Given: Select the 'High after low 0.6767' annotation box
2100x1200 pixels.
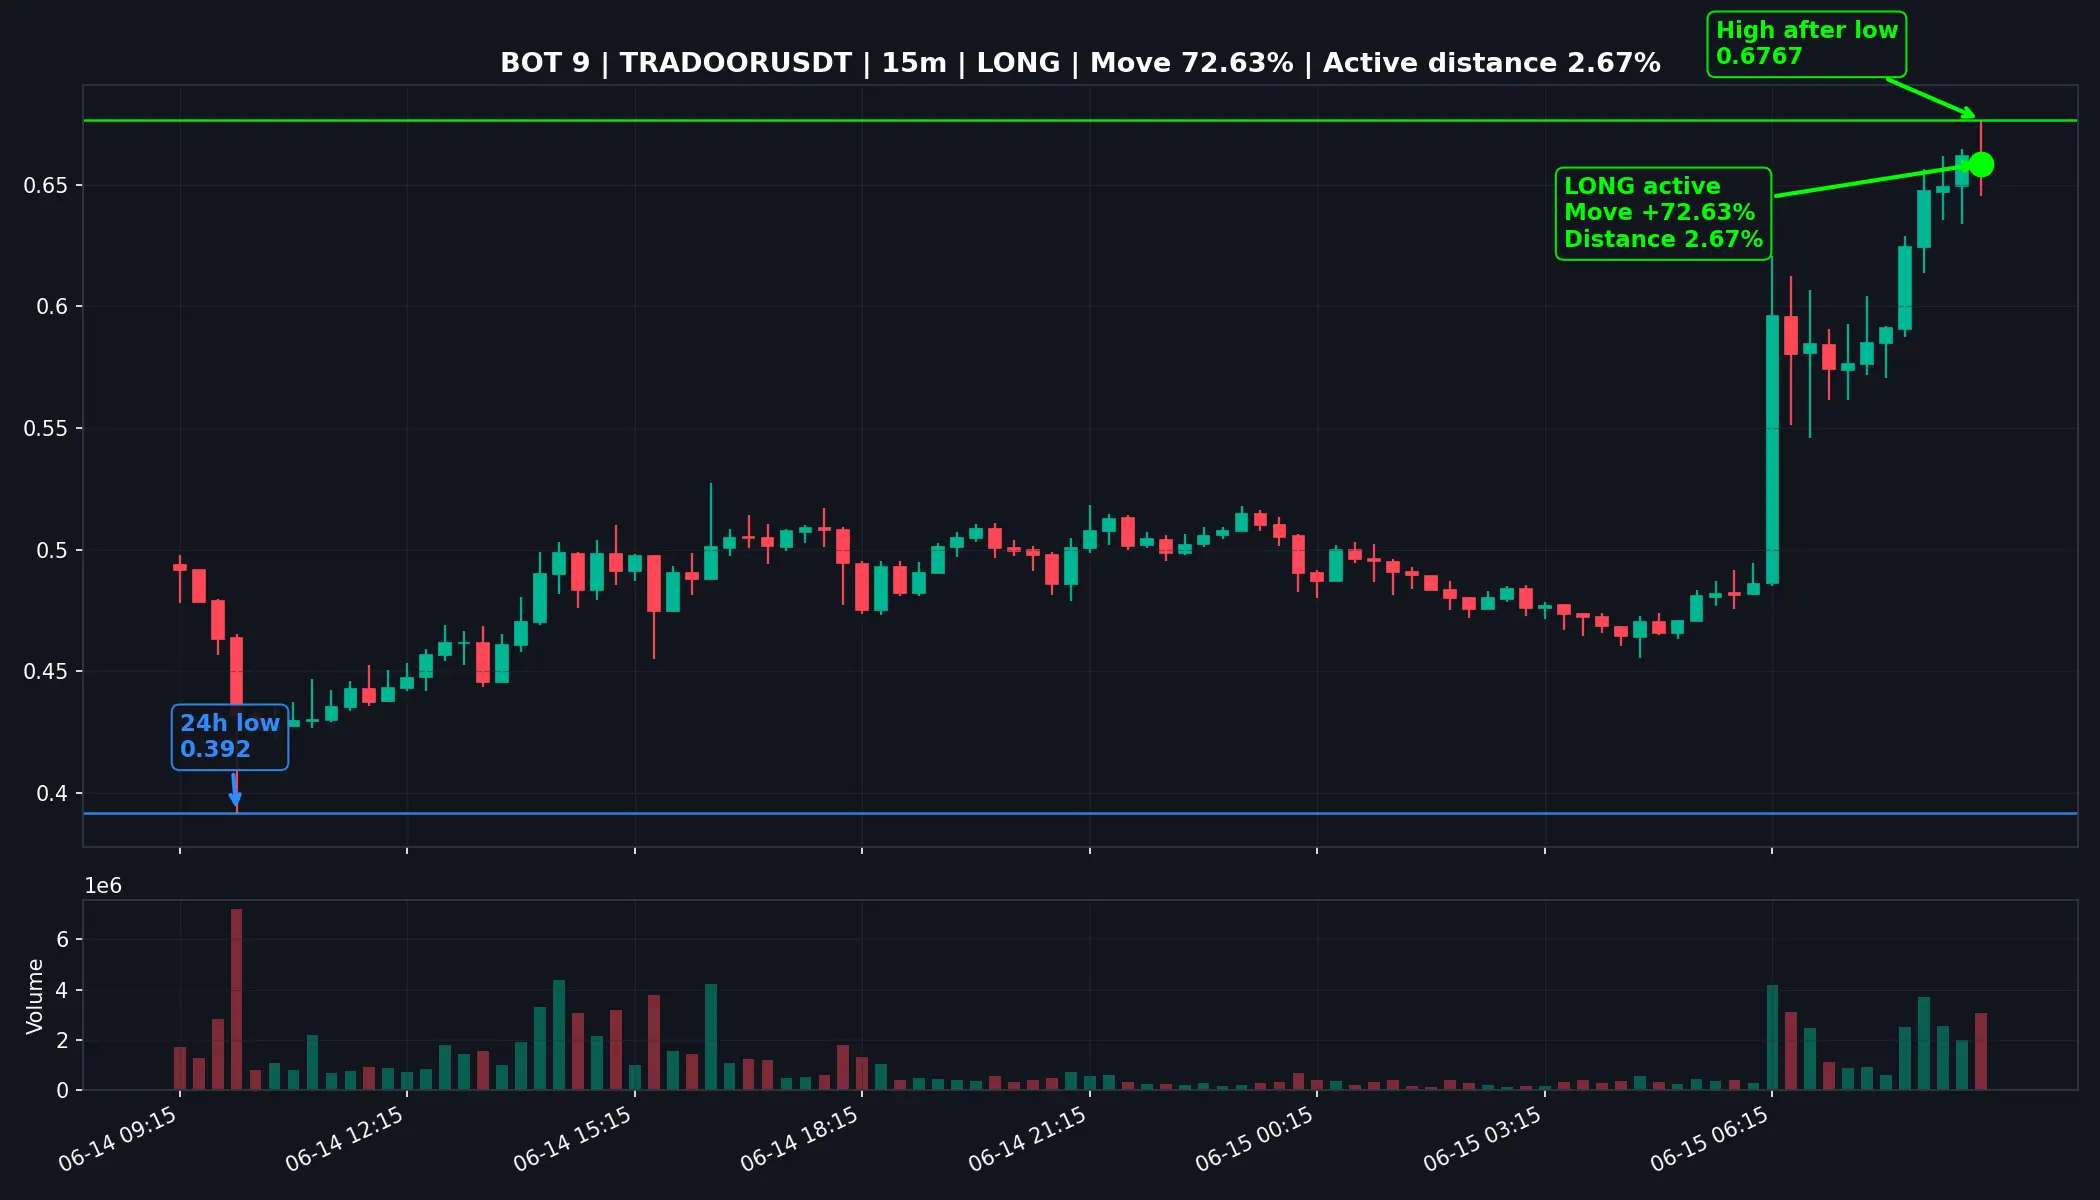Looking at the screenshot, I should pyautogui.click(x=1806, y=44).
